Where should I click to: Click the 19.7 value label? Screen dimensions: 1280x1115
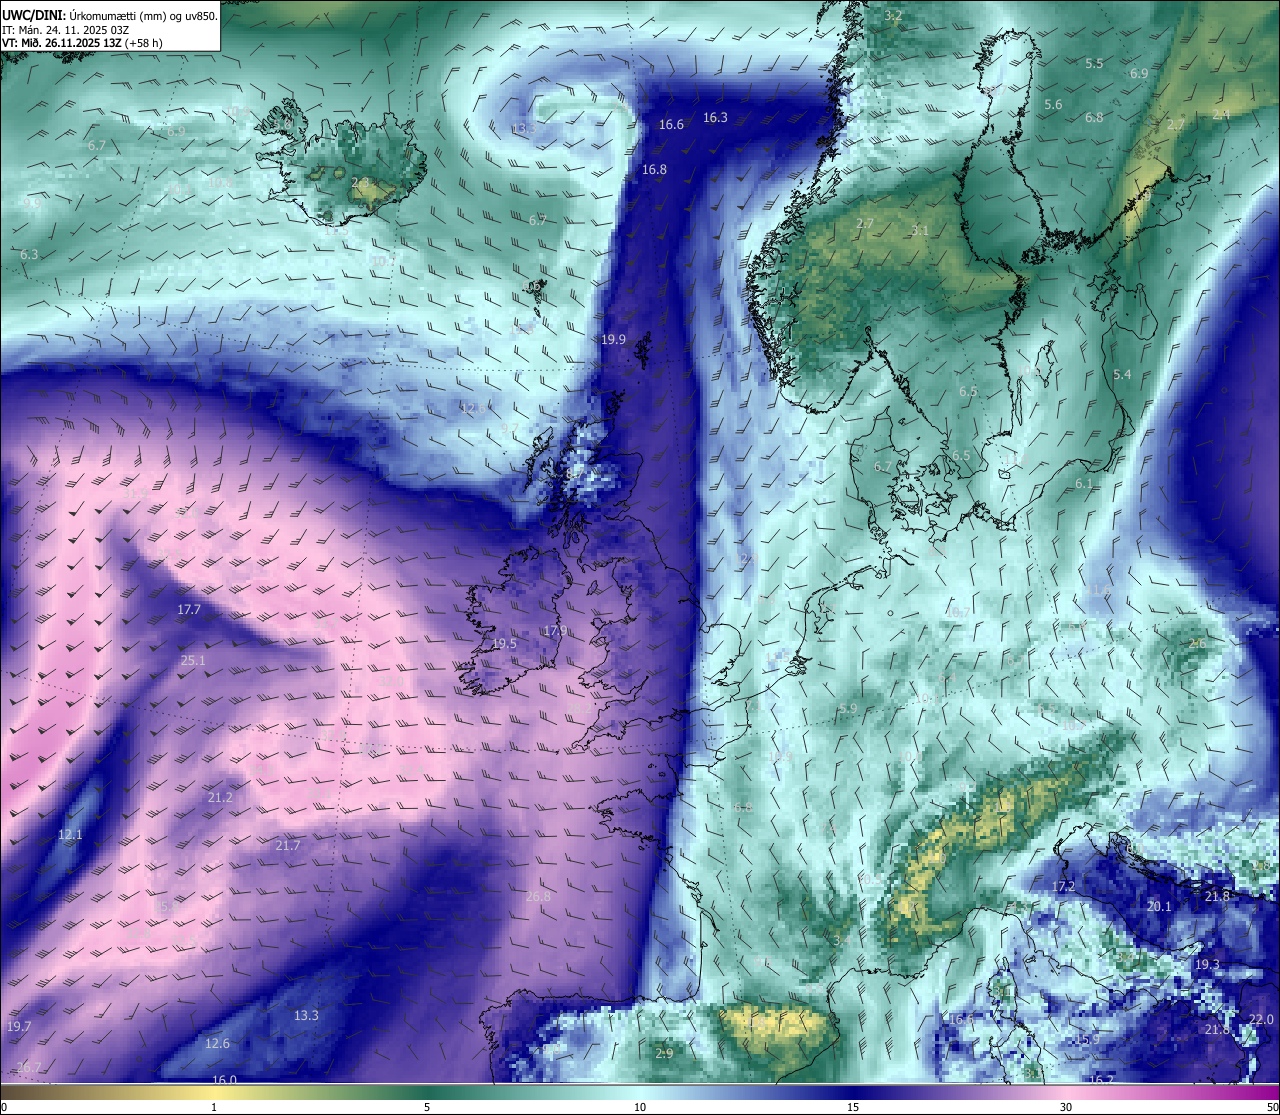19,1026
